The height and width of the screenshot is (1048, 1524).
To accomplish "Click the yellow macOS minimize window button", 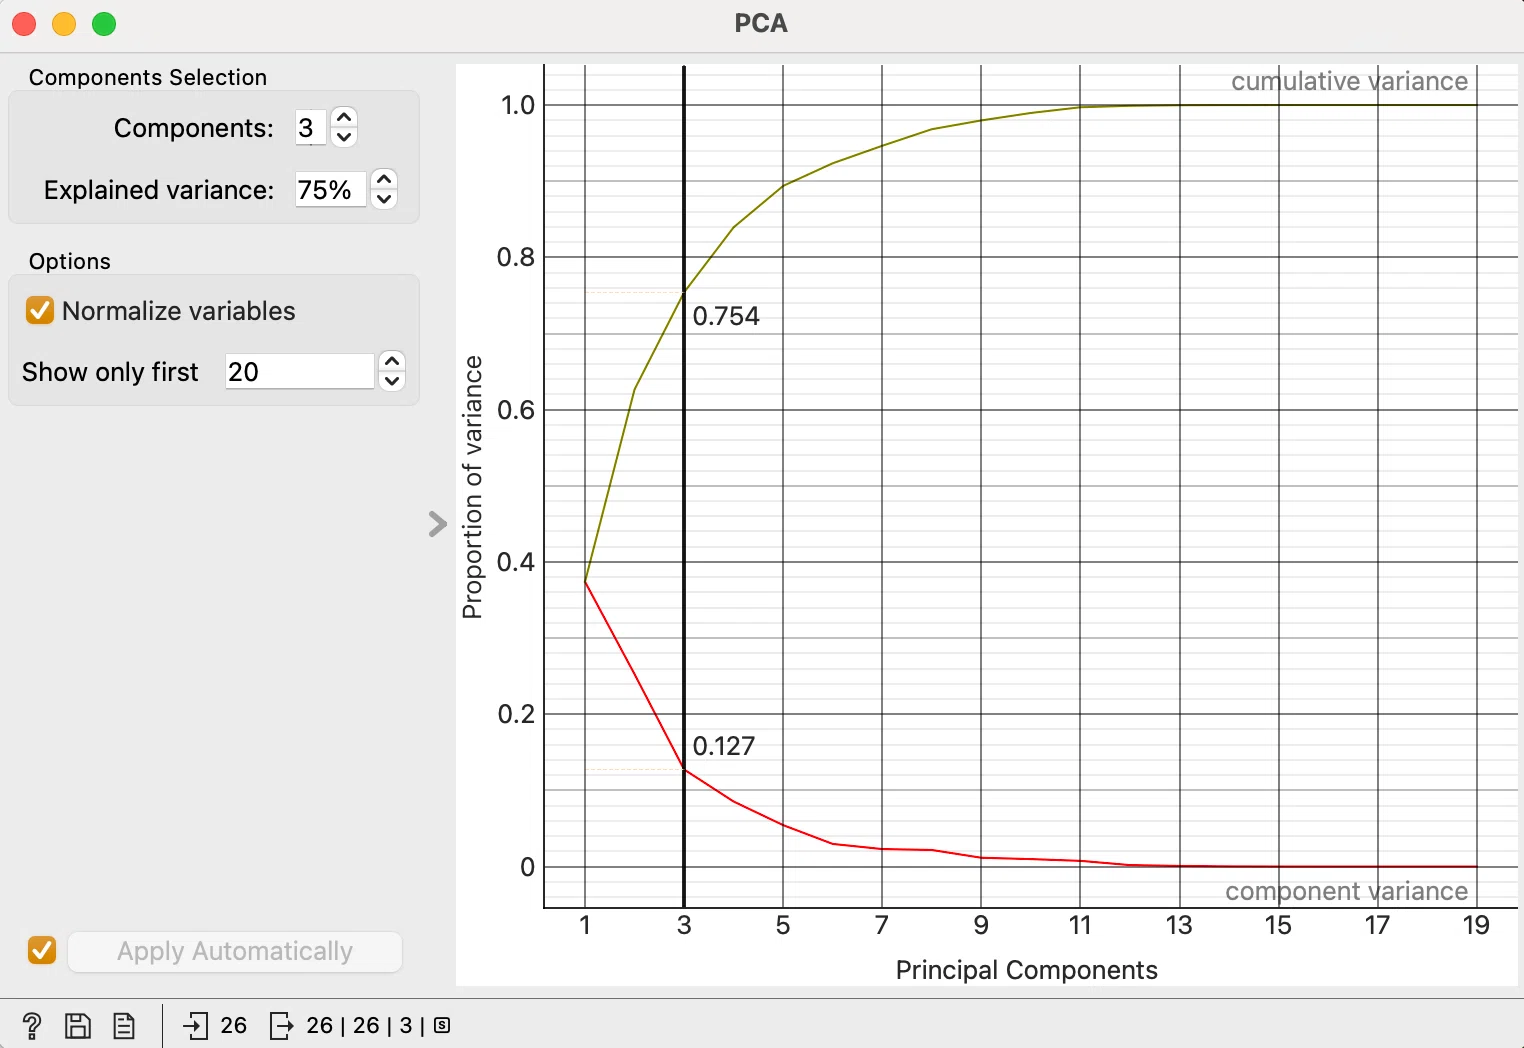I will pos(64,23).
